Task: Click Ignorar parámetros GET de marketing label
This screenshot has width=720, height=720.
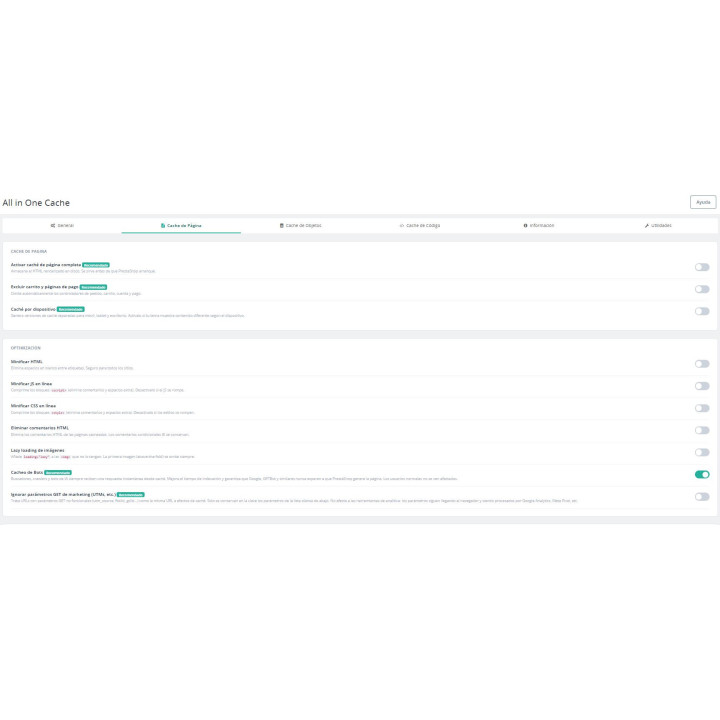Action: pos(63,495)
